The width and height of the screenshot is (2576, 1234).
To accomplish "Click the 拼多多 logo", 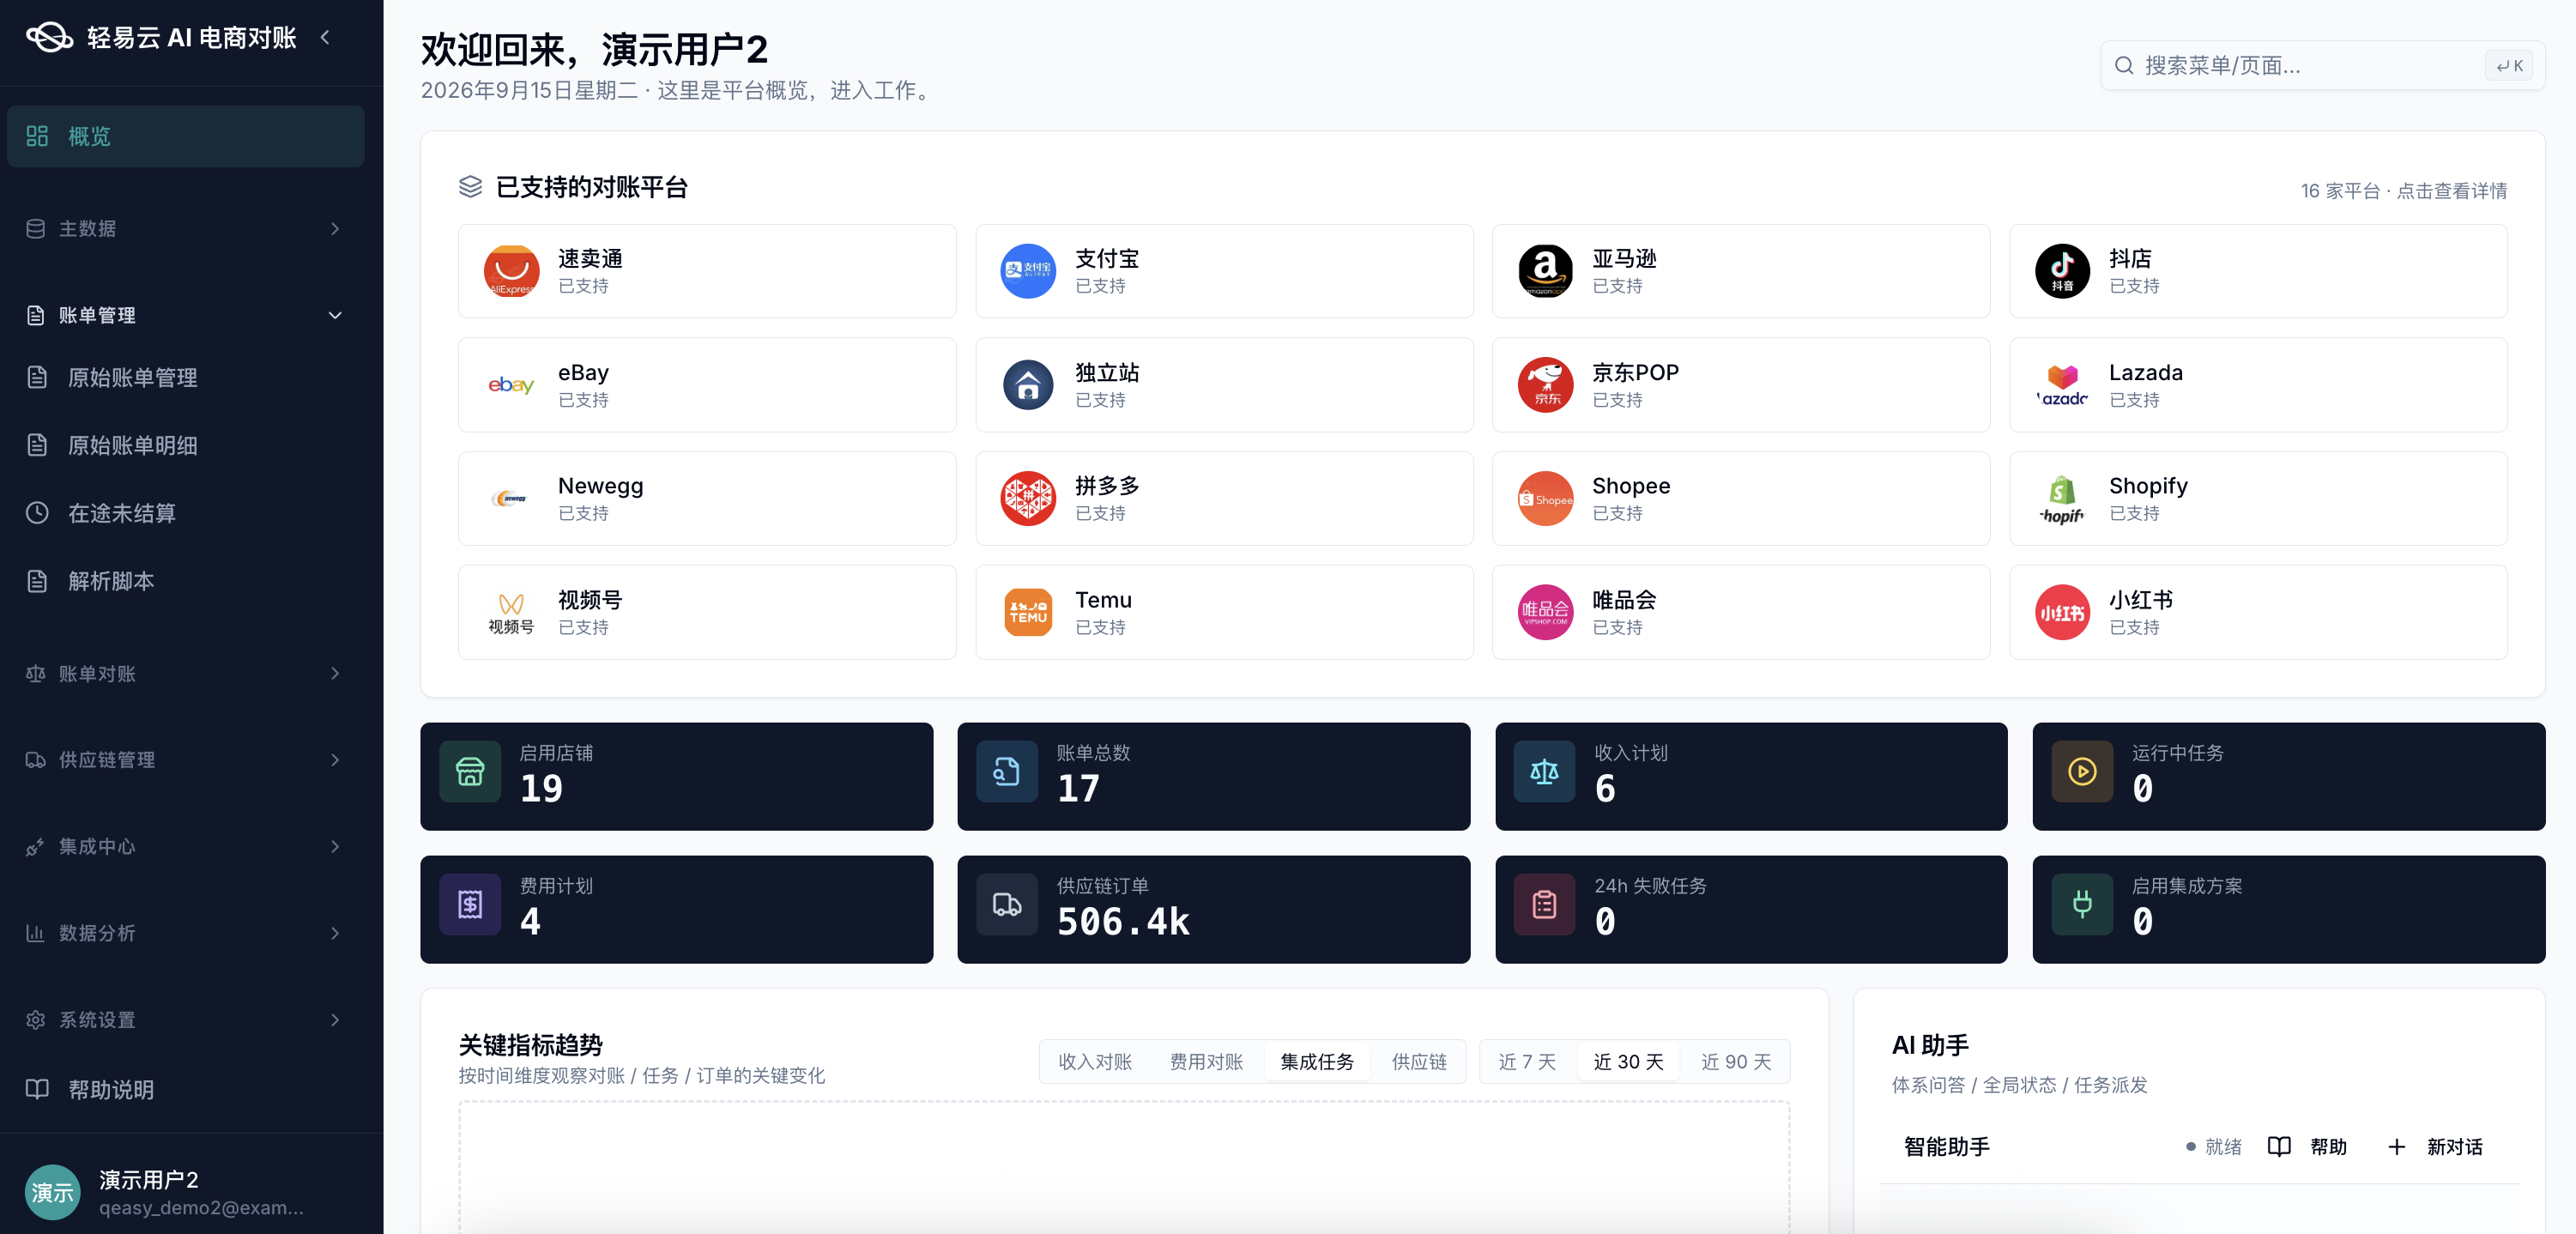I will pos(1028,498).
